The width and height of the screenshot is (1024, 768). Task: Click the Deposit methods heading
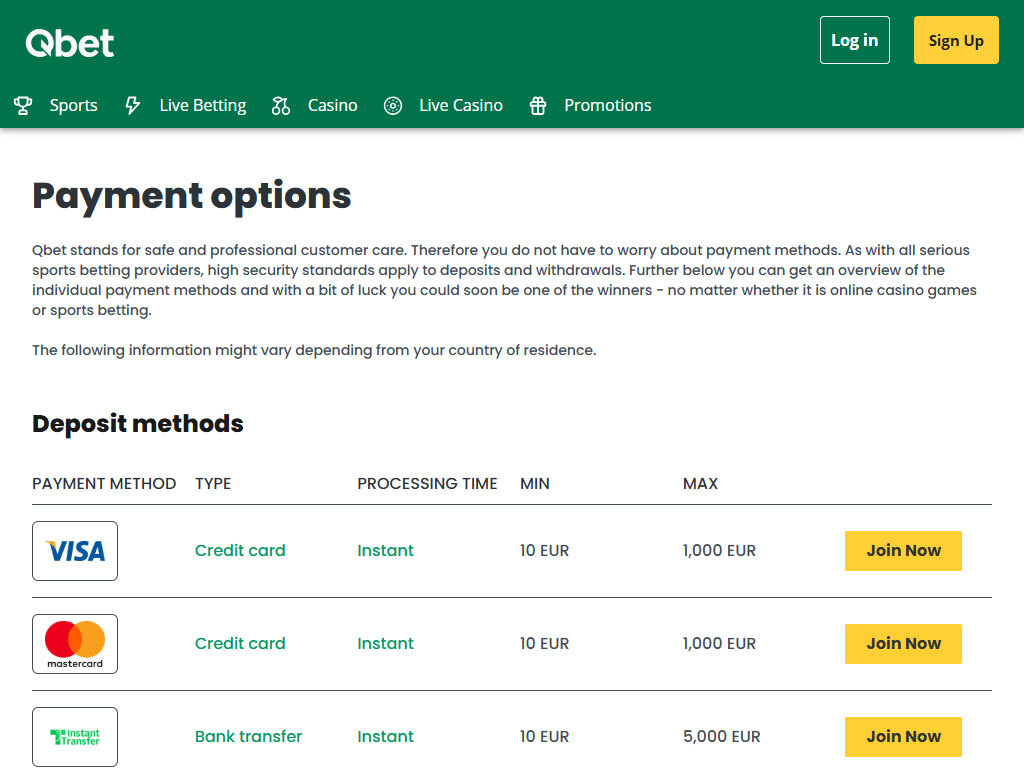[138, 423]
